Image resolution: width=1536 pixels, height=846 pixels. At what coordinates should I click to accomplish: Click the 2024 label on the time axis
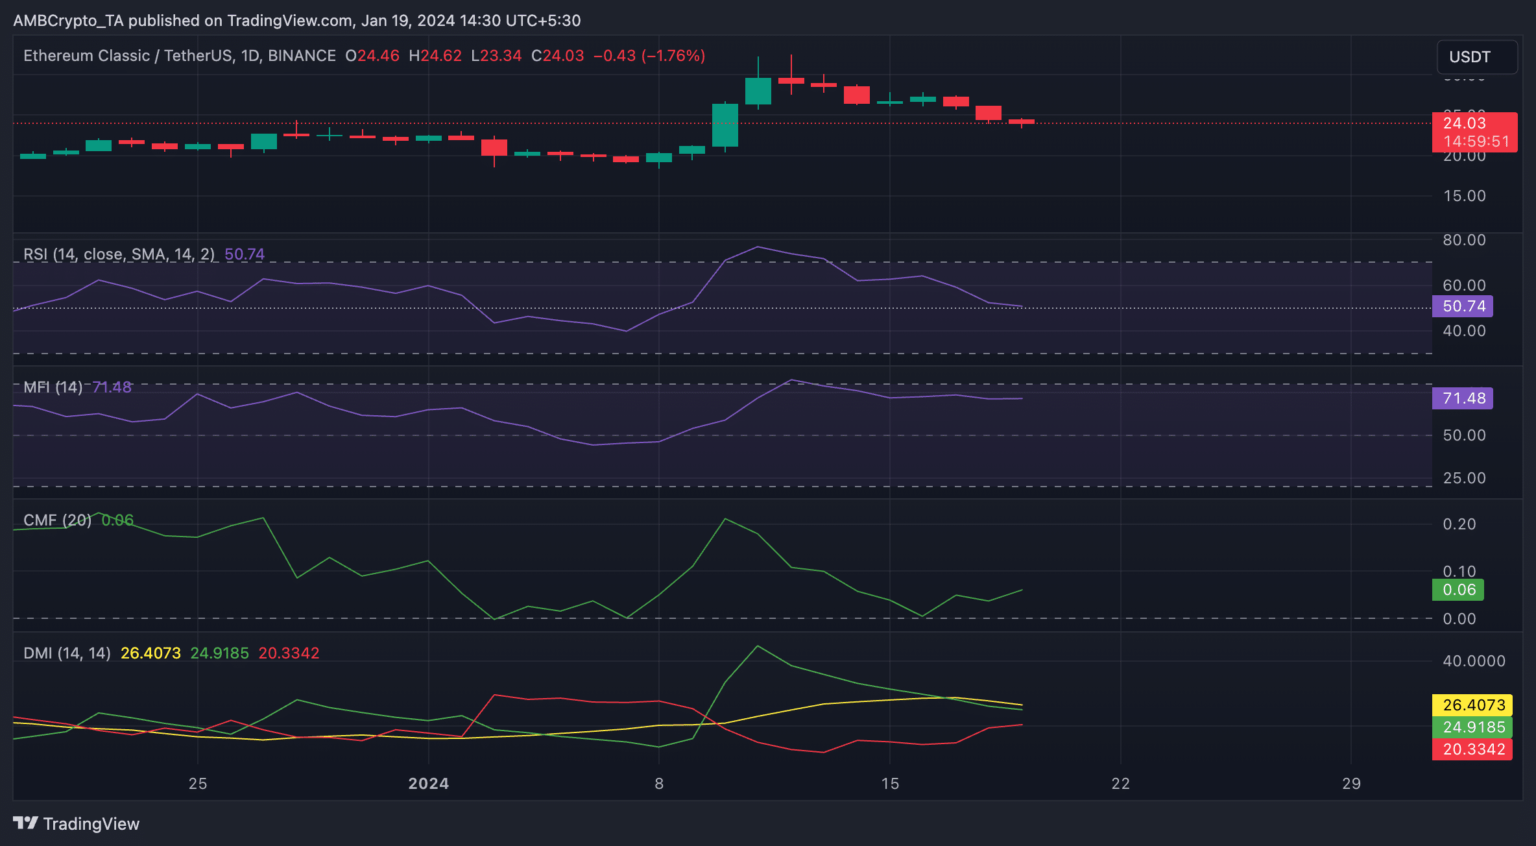pyautogui.click(x=428, y=784)
